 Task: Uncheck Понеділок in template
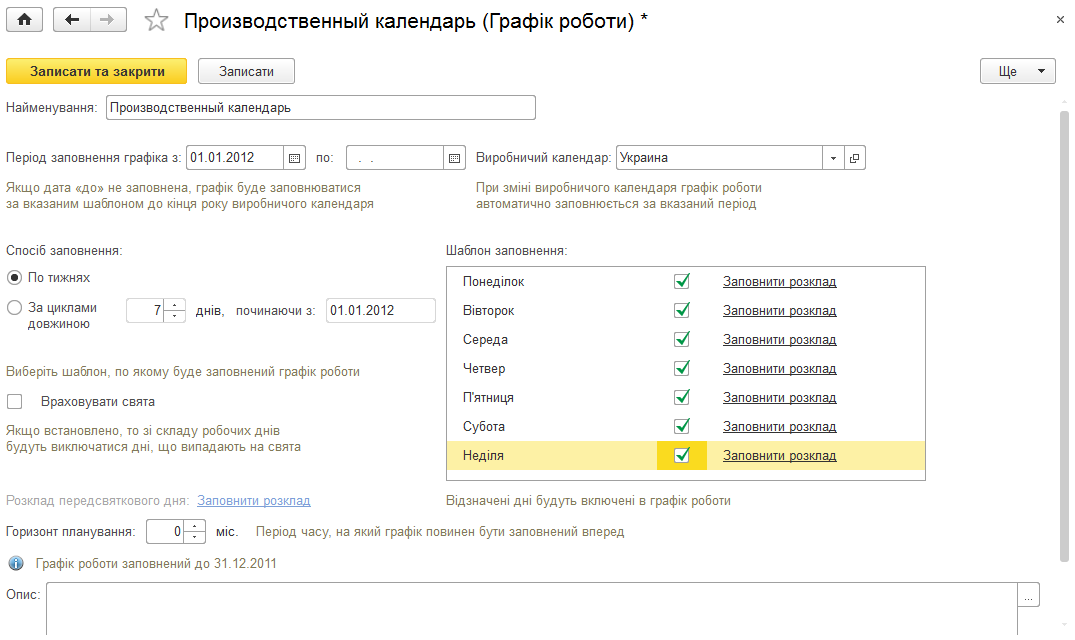coord(681,281)
